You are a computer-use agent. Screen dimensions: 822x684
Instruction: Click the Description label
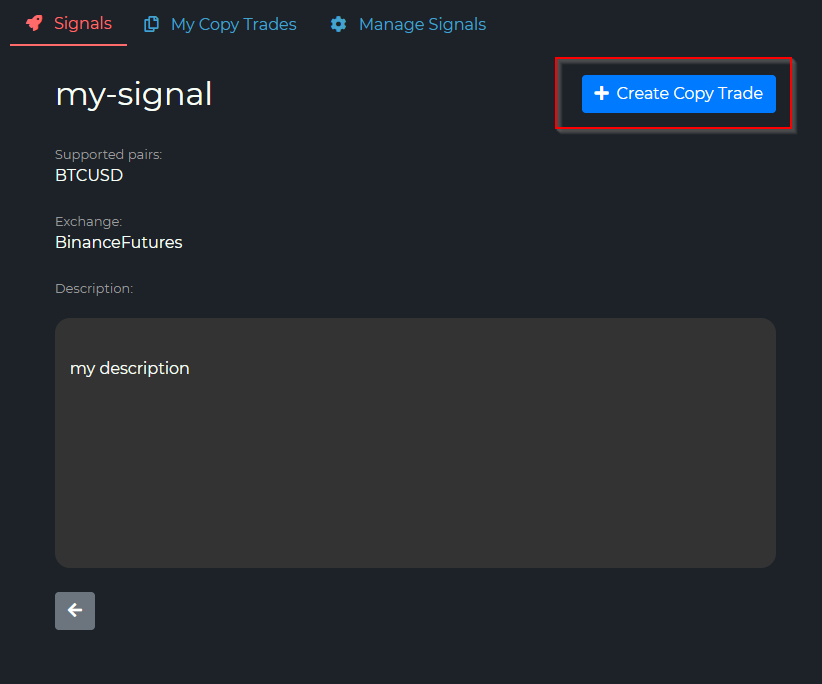point(94,288)
